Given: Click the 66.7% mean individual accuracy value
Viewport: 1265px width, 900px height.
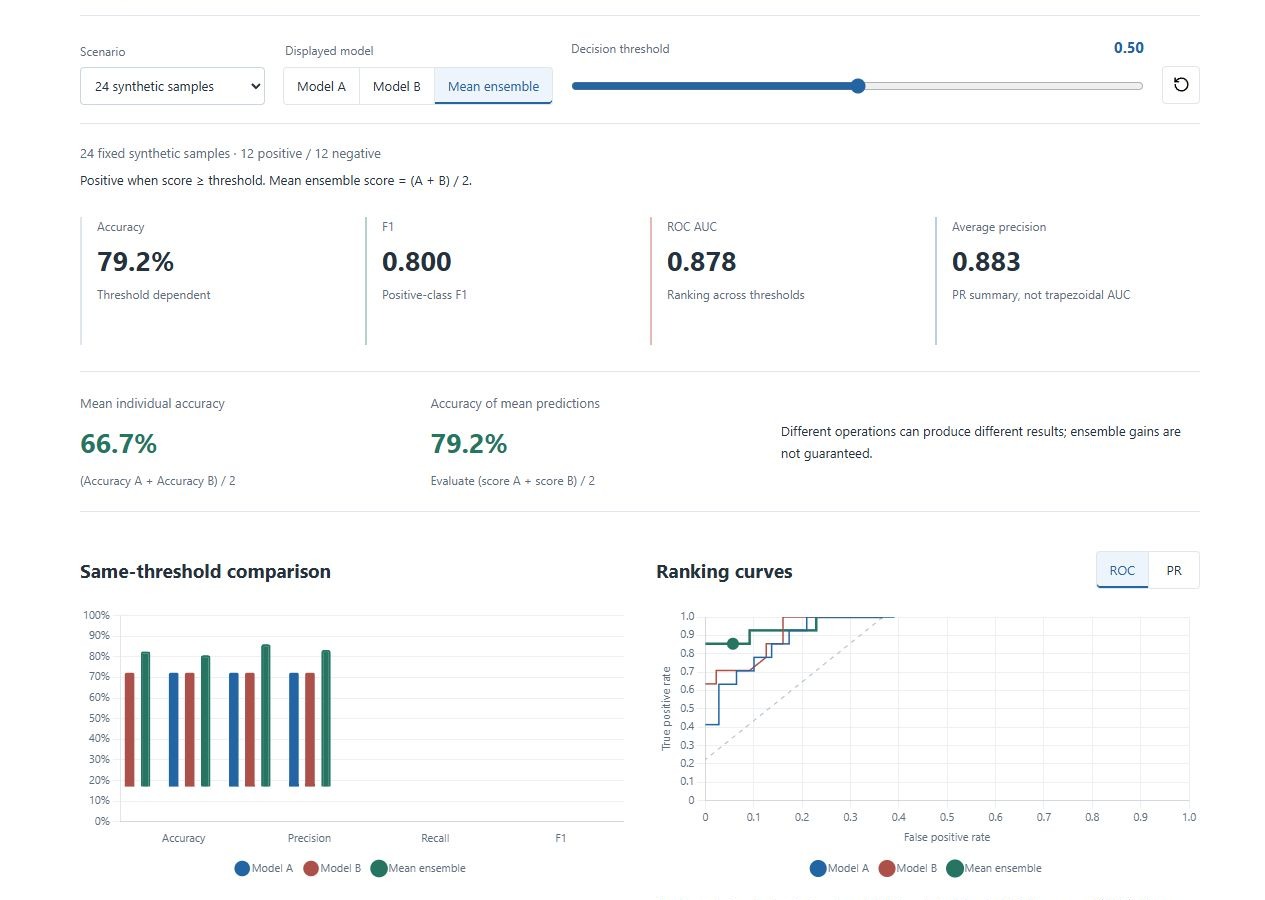Looking at the screenshot, I should tap(119, 443).
